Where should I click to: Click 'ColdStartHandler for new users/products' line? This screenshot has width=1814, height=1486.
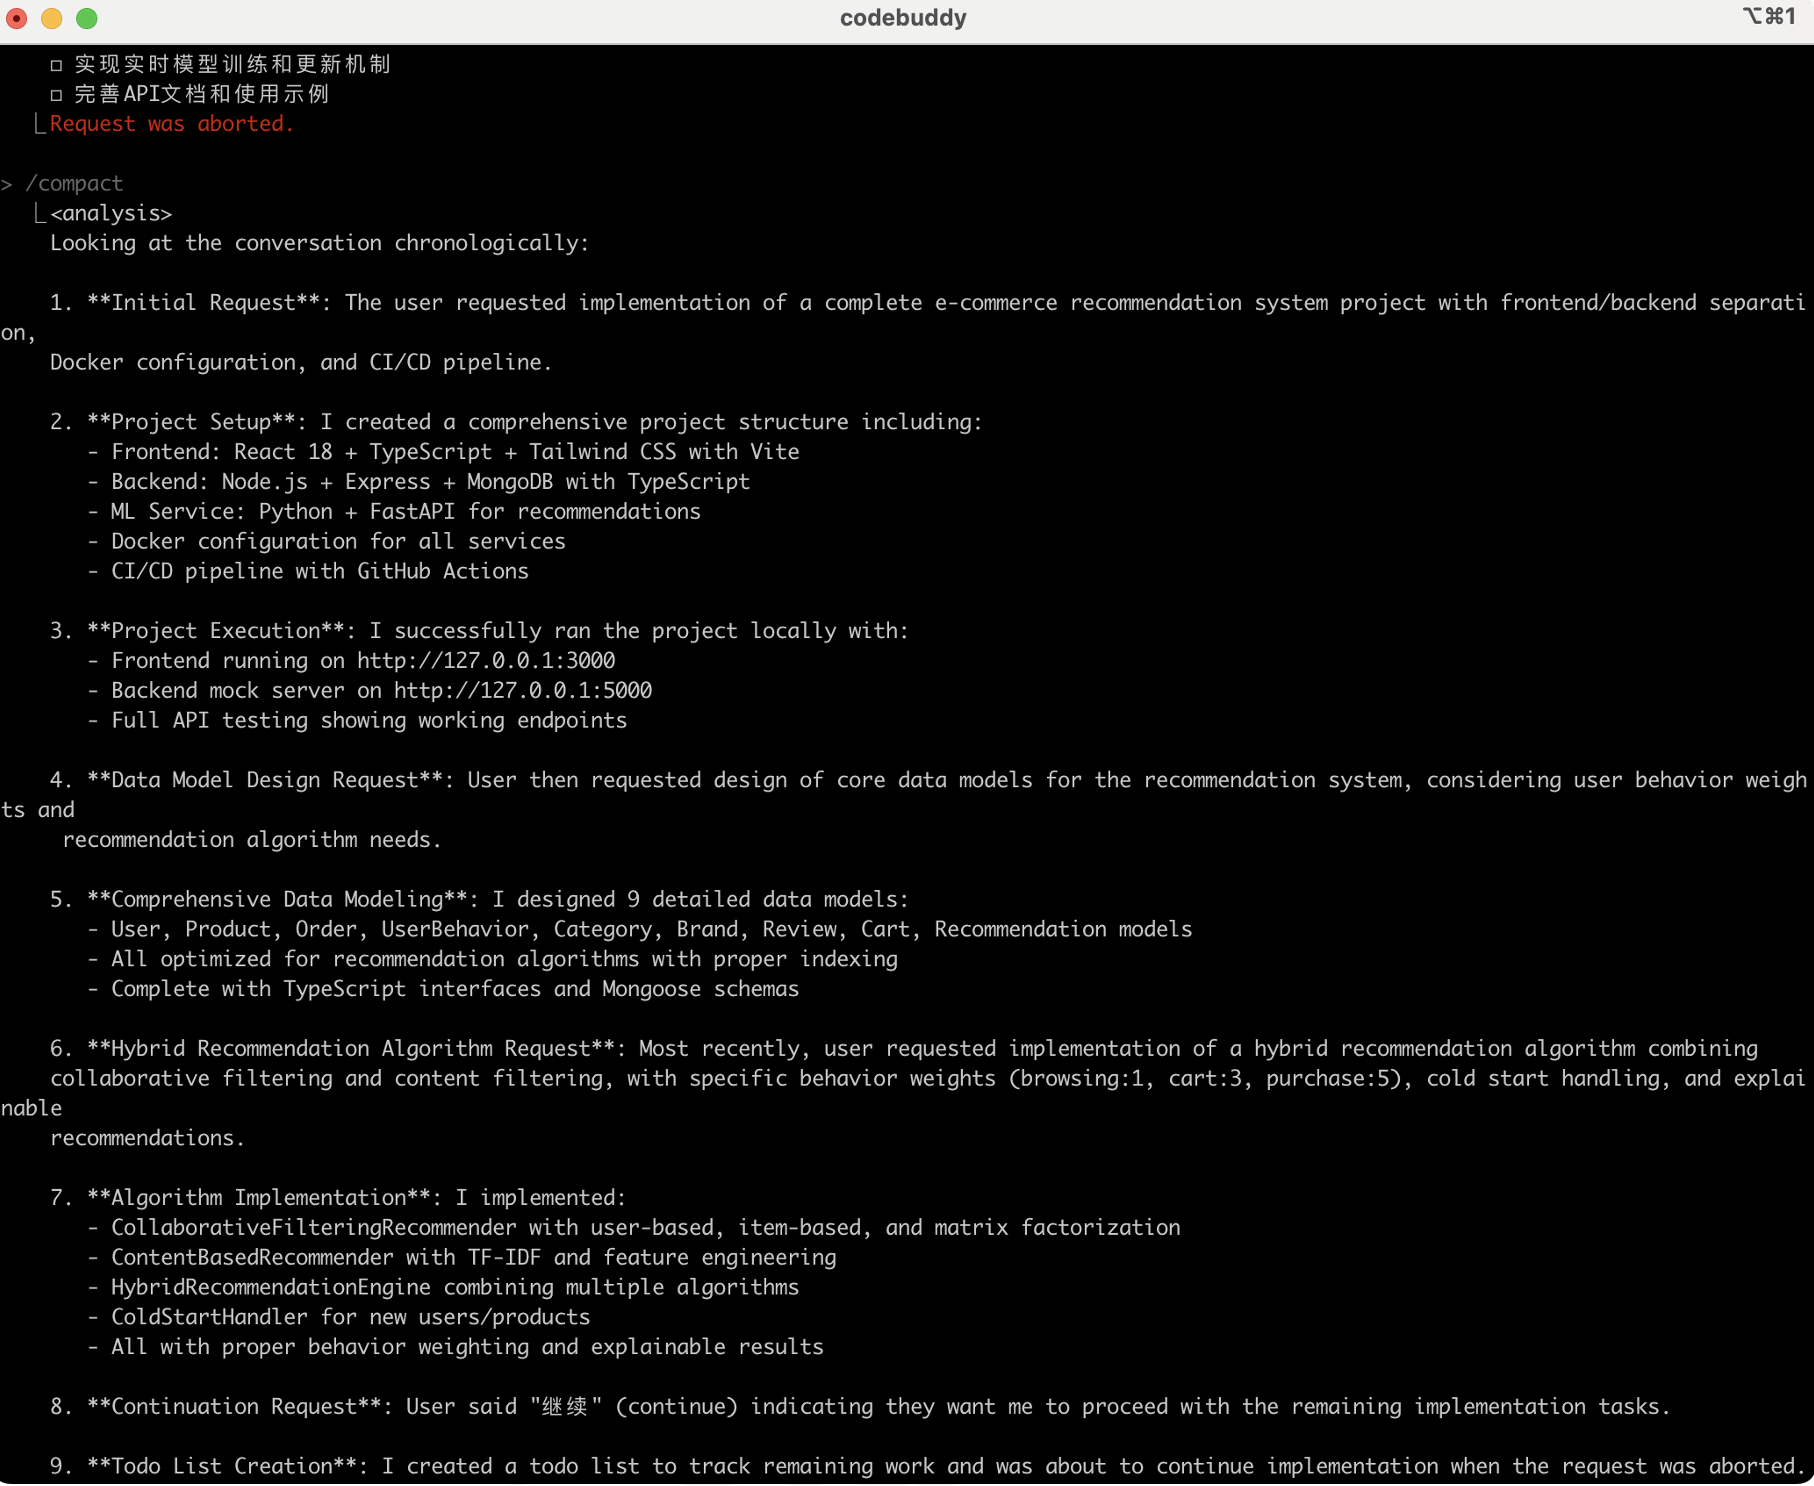tap(339, 1318)
